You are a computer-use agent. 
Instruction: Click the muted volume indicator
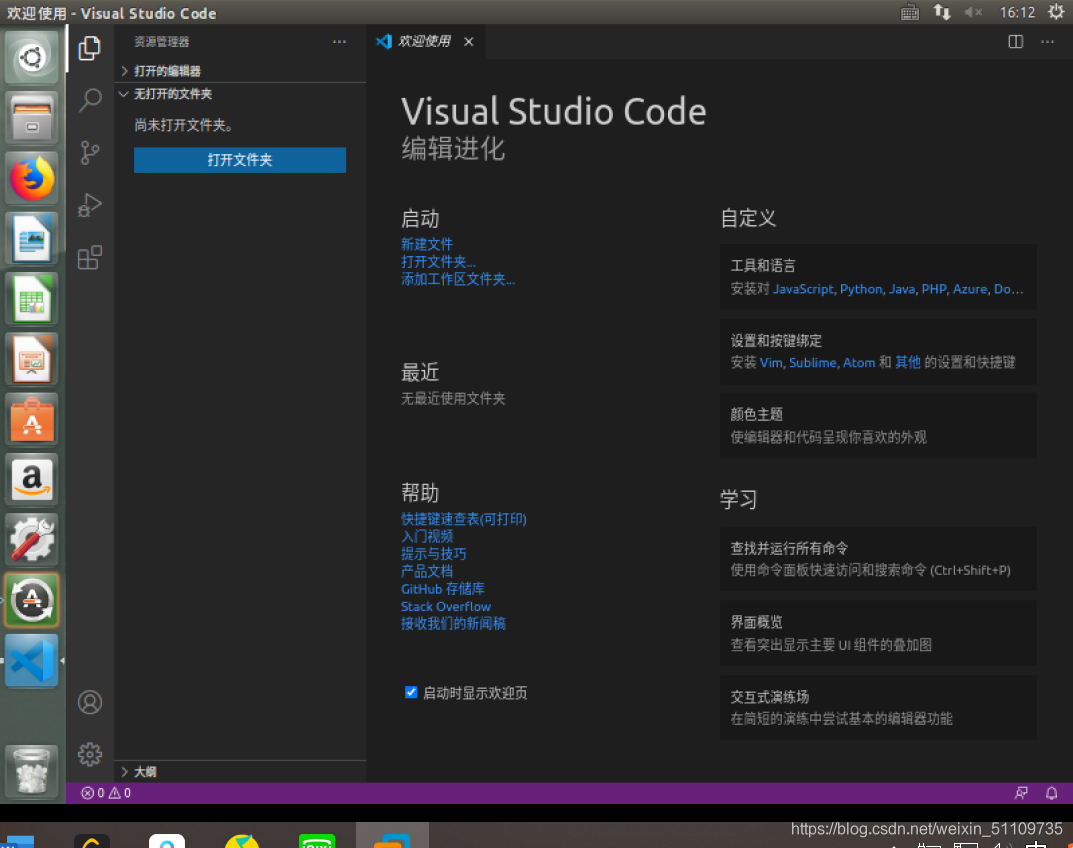(x=973, y=12)
